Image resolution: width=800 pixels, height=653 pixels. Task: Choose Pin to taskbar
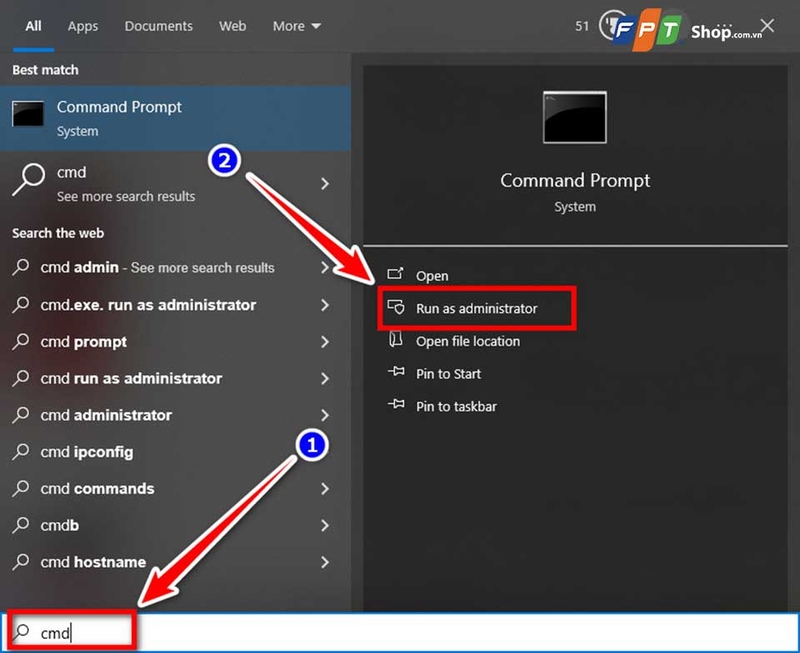[x=456, y=407]
